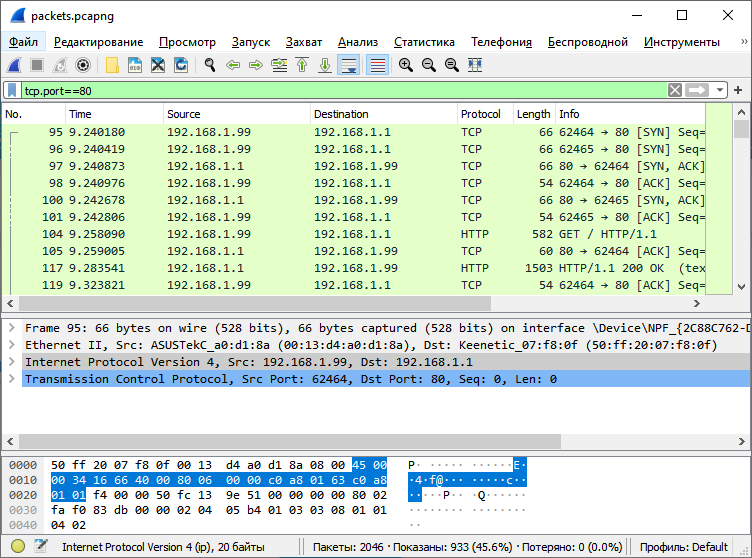The width and height of the screenshot is (752, 558).
Task: Open the expert information status circle
Action: pyautogui.click(x=15, y=547)
